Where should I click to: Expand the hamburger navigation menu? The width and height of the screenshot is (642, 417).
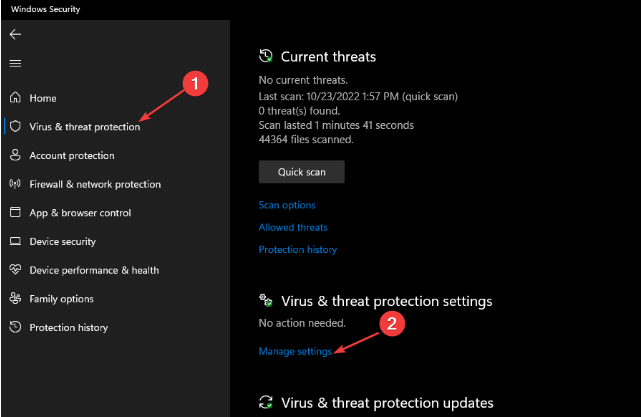(14, 63)
